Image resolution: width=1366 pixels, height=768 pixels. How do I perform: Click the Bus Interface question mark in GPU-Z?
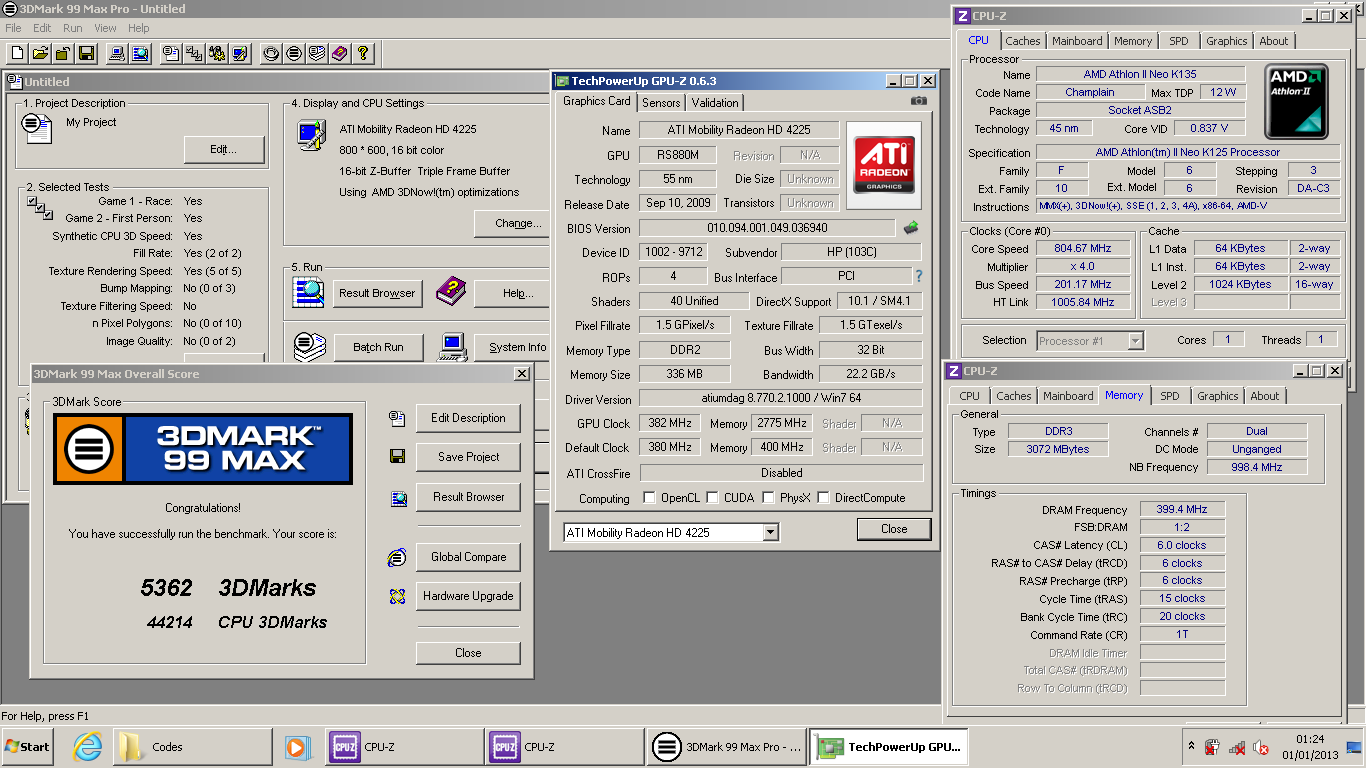click(x=919, y=276)
